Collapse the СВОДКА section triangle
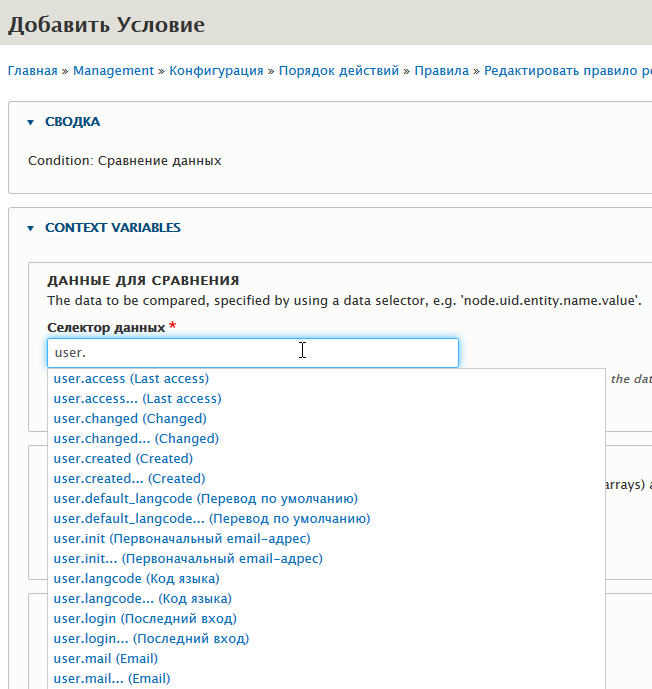Image resolution: width=652 pixels, height=689 pixels. click(x=31, y=122)
